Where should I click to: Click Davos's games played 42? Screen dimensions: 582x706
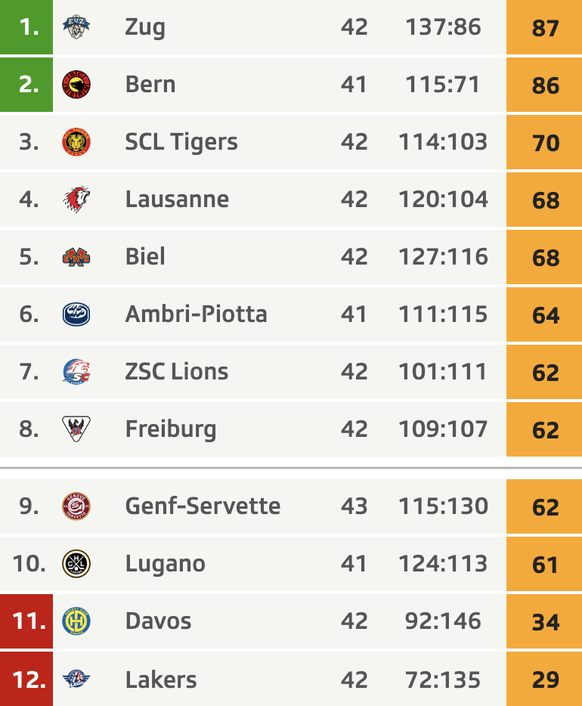point(354,621)
